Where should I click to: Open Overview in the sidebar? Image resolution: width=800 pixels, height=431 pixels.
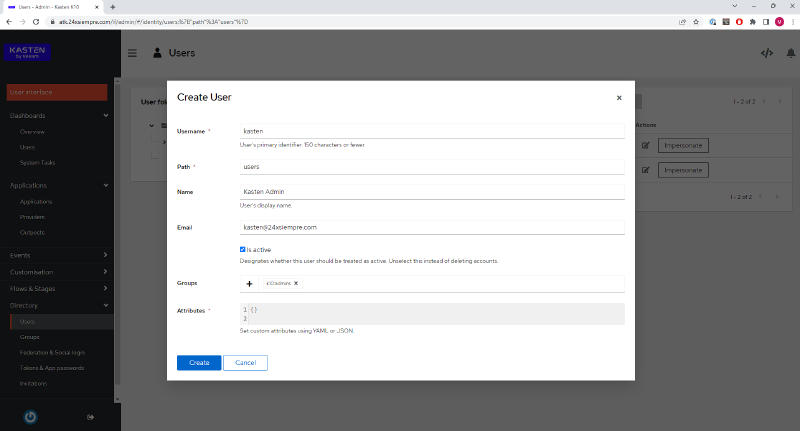pyautogui.click(x=32, y=132)
